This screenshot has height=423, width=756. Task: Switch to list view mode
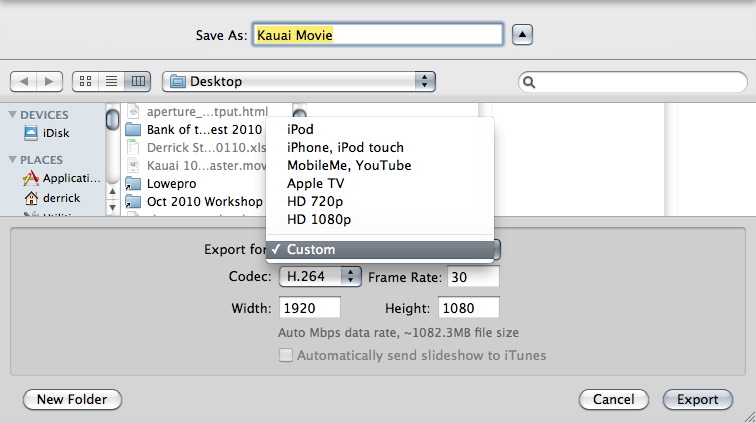tap(112, 81)
